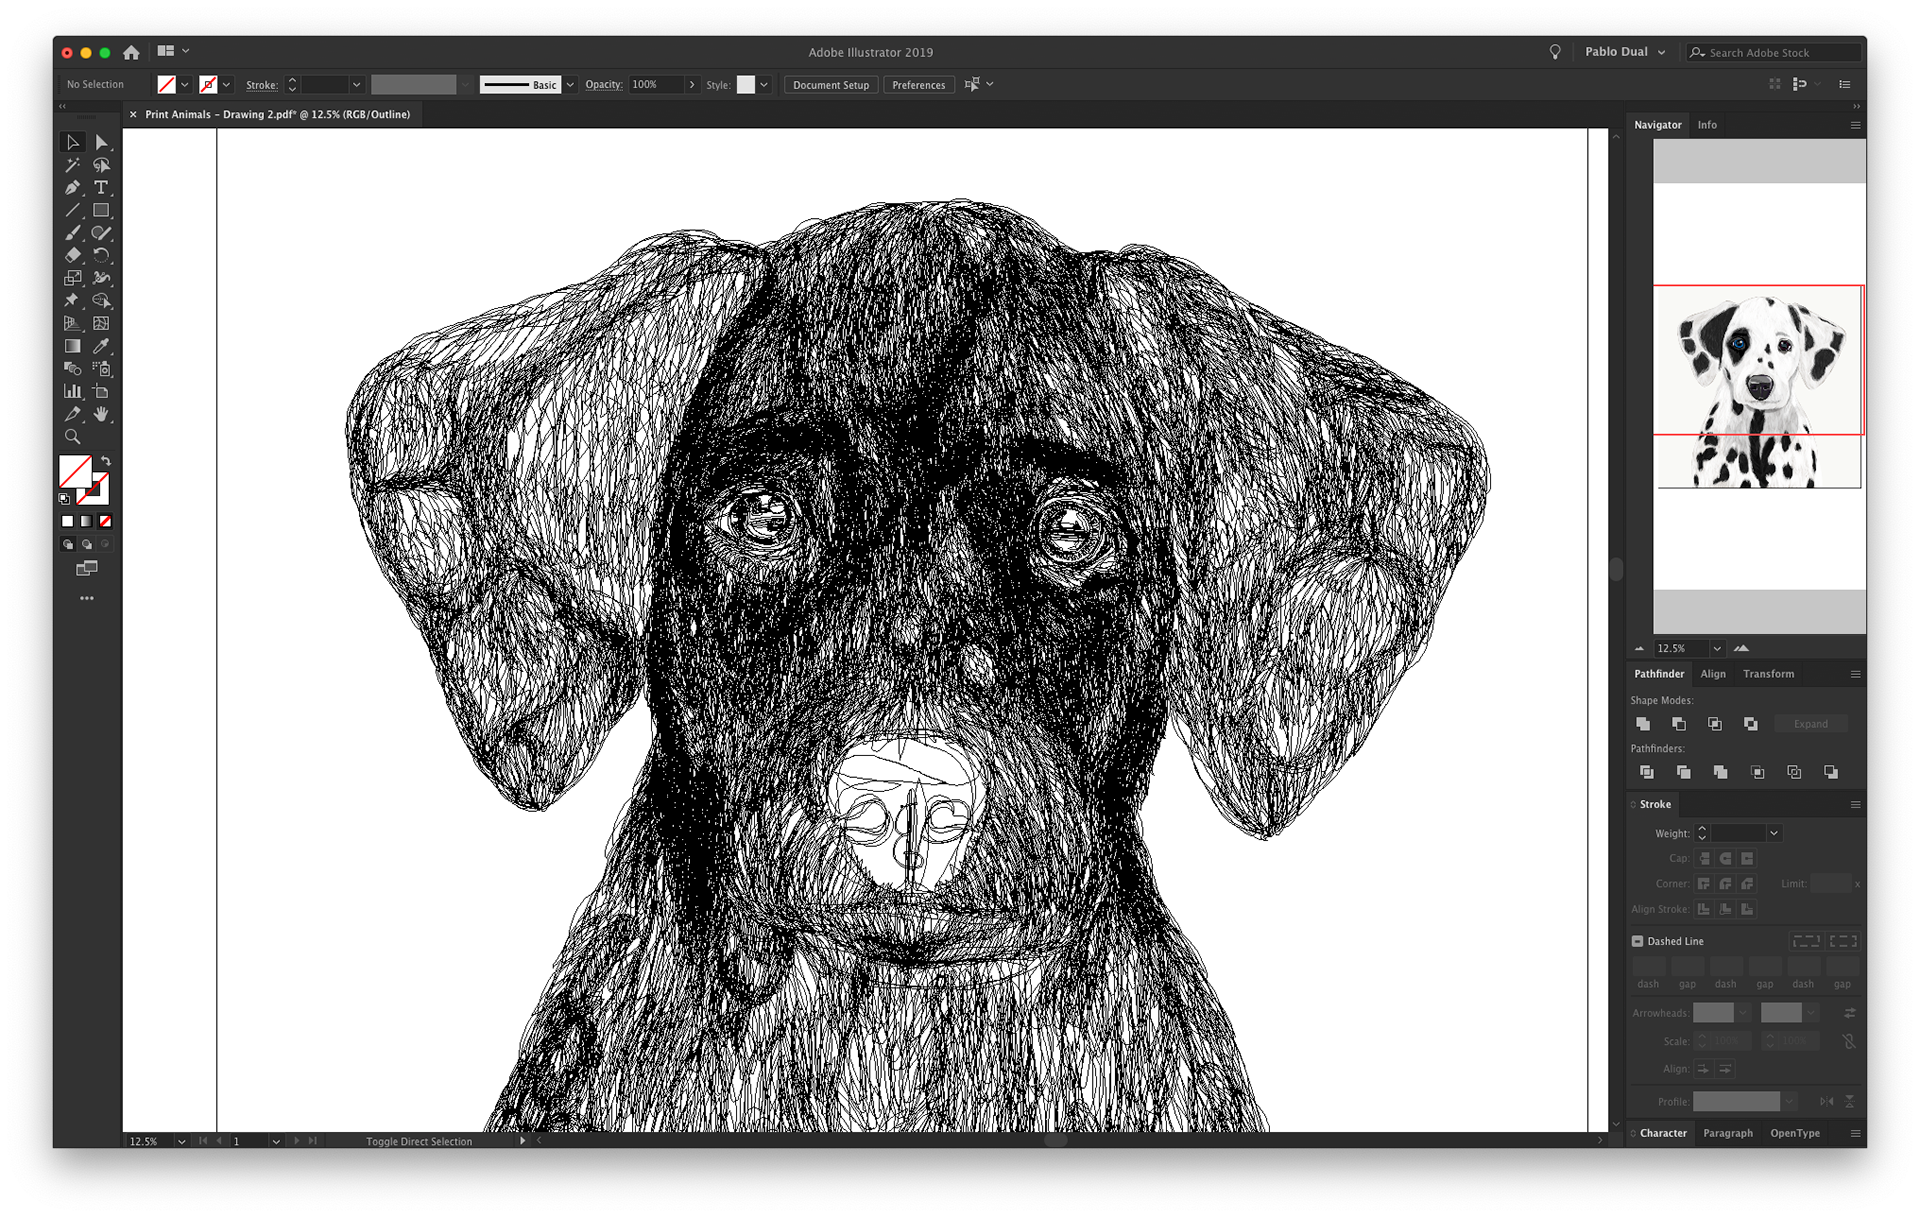Enable the Dashed Line checkbox
The image size is (1920, 1218).
pyautogui.click(x=1638, y=941)
